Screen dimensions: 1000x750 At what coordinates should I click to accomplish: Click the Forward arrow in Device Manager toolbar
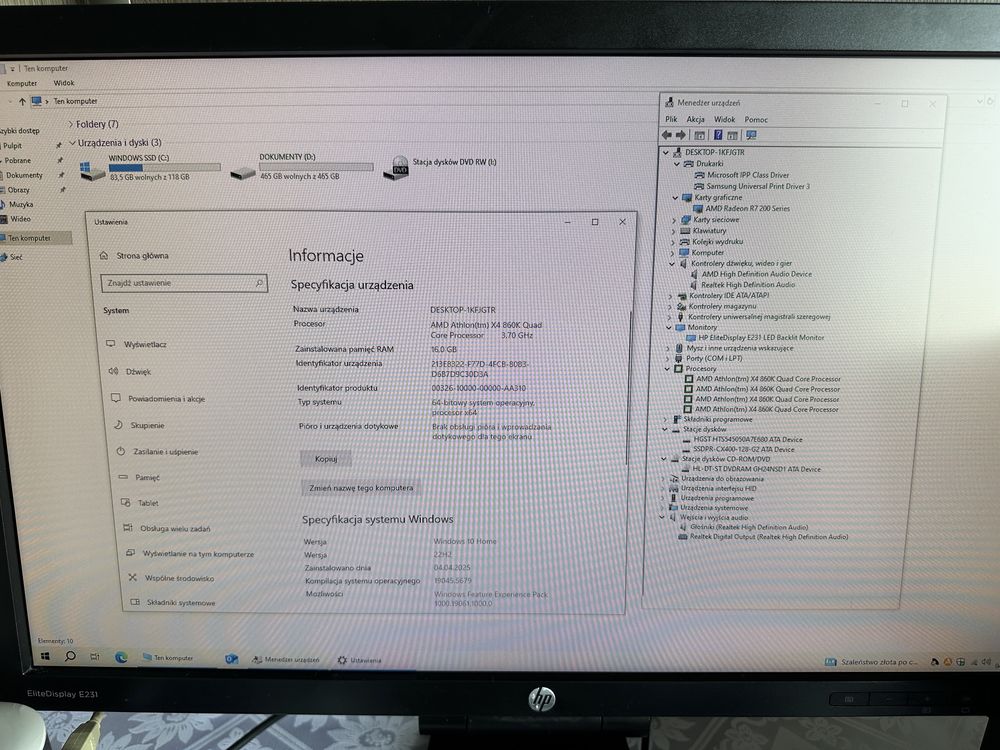click(680, 135)
